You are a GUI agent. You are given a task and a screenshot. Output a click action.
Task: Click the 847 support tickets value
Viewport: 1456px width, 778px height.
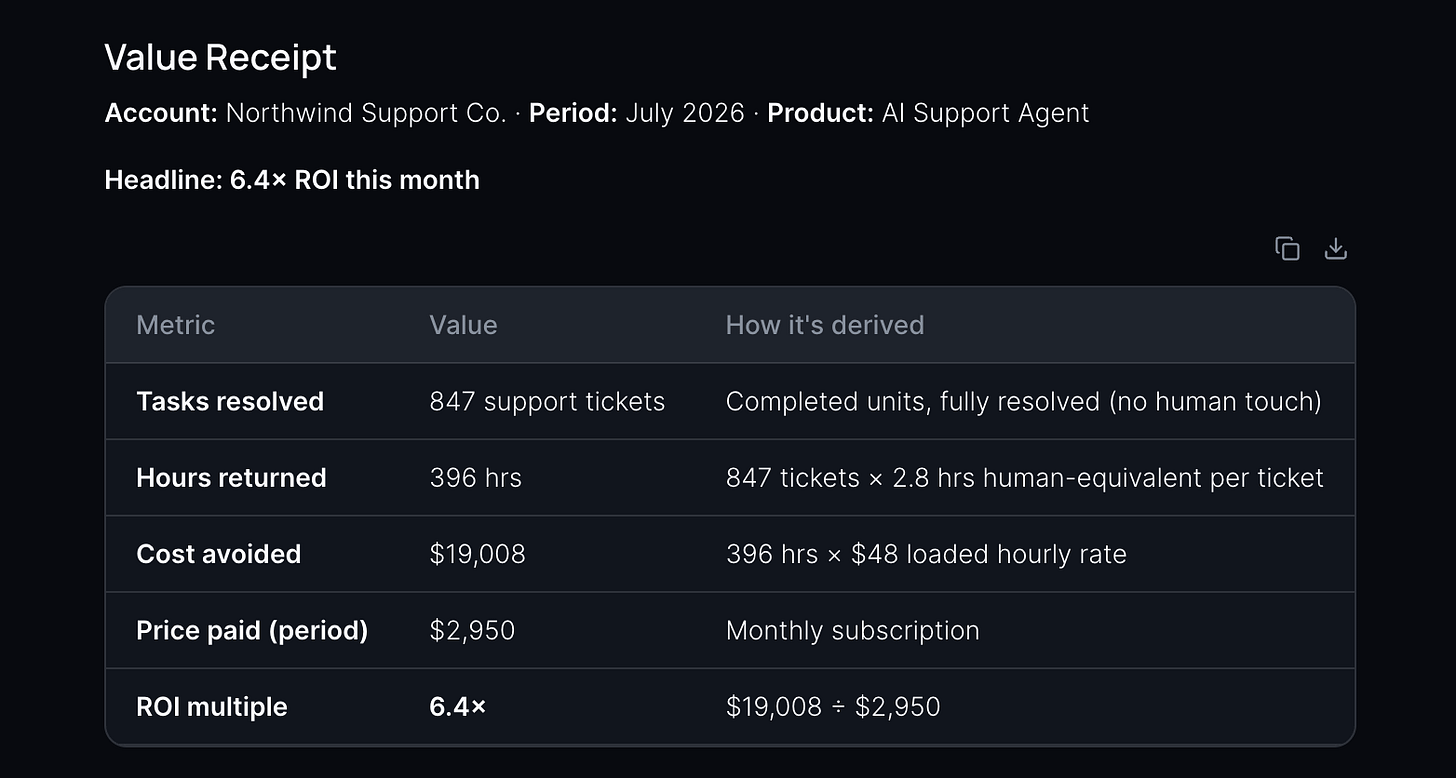pos(547,401)
